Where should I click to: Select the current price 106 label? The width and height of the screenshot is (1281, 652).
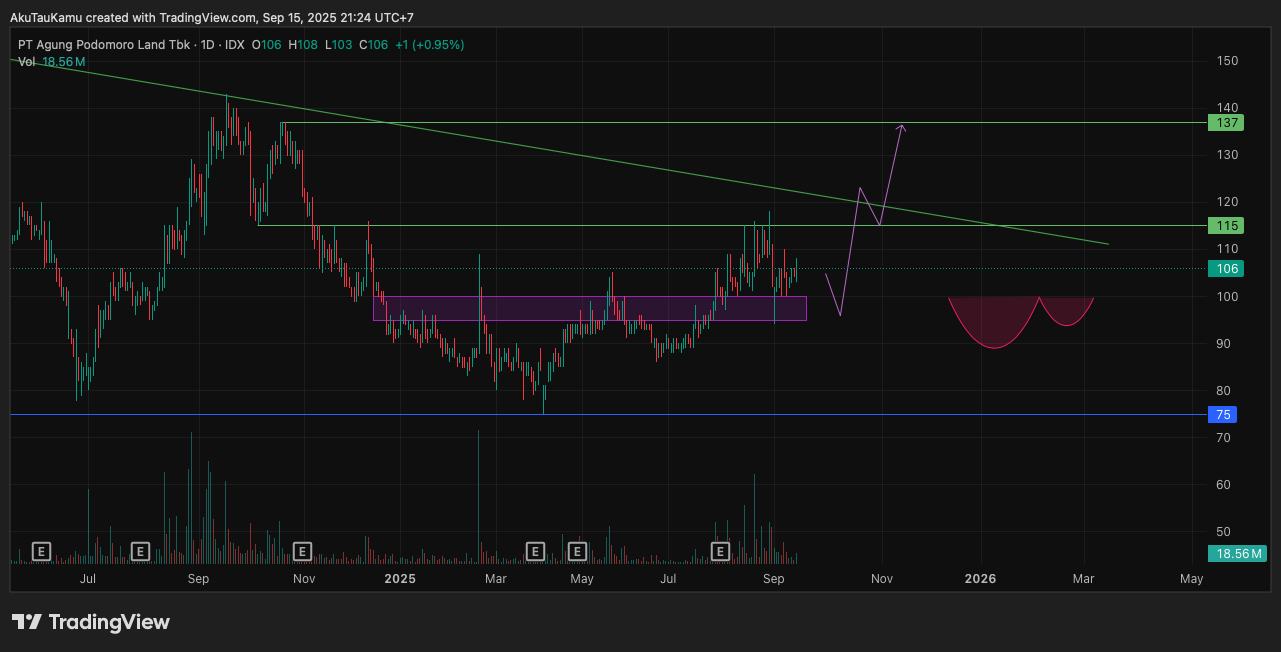click(1225, 268)
